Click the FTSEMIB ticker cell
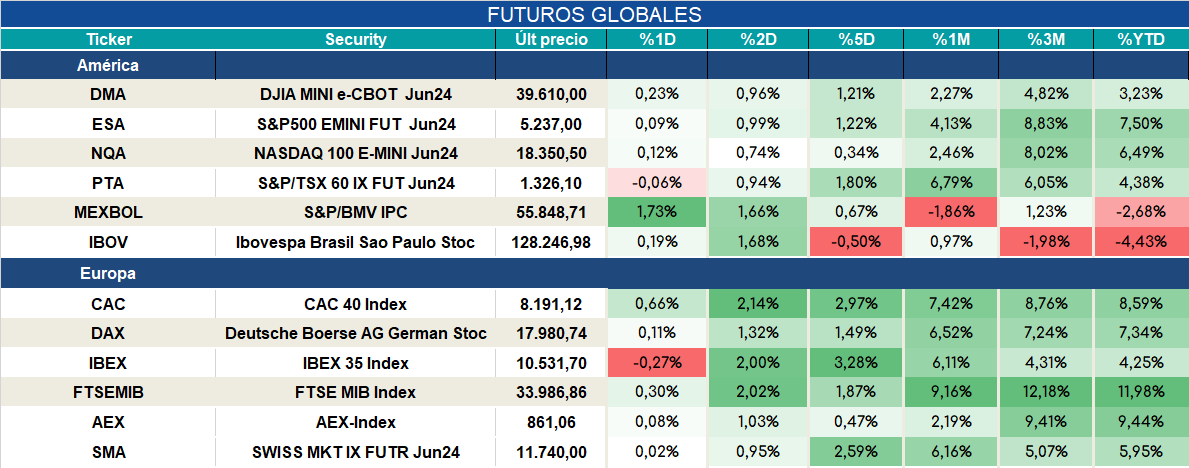The width and height of the screenshot is (1189, 468). [108, 393]
